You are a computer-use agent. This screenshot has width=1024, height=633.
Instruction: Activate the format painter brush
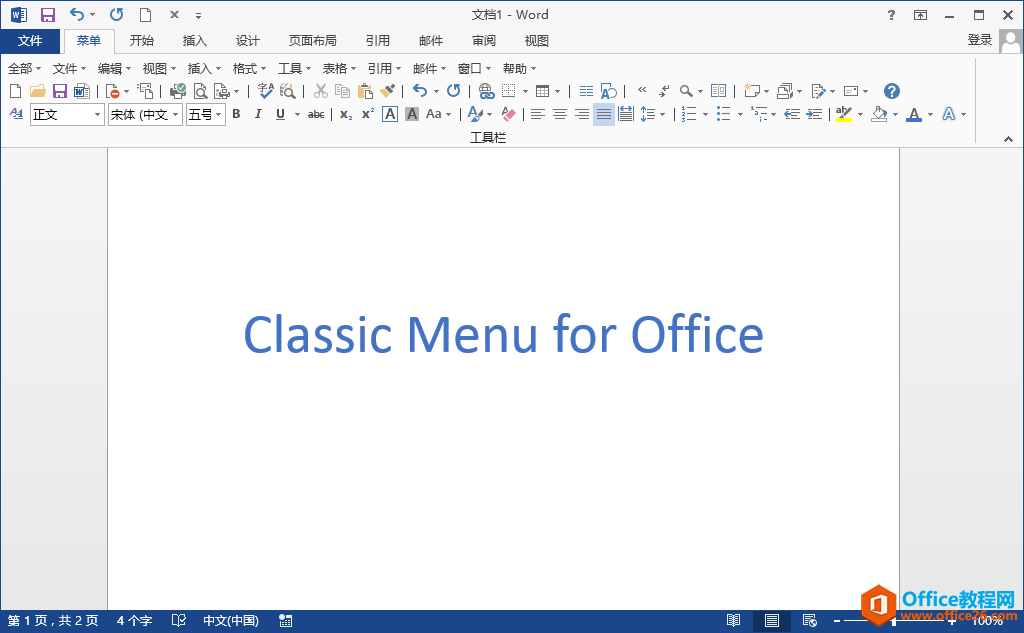(x=387, y=91)
